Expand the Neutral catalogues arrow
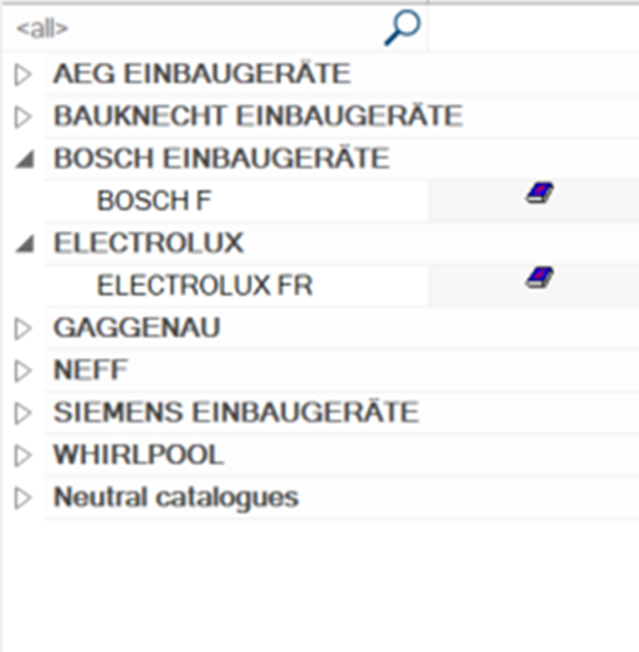 (23, 498)
